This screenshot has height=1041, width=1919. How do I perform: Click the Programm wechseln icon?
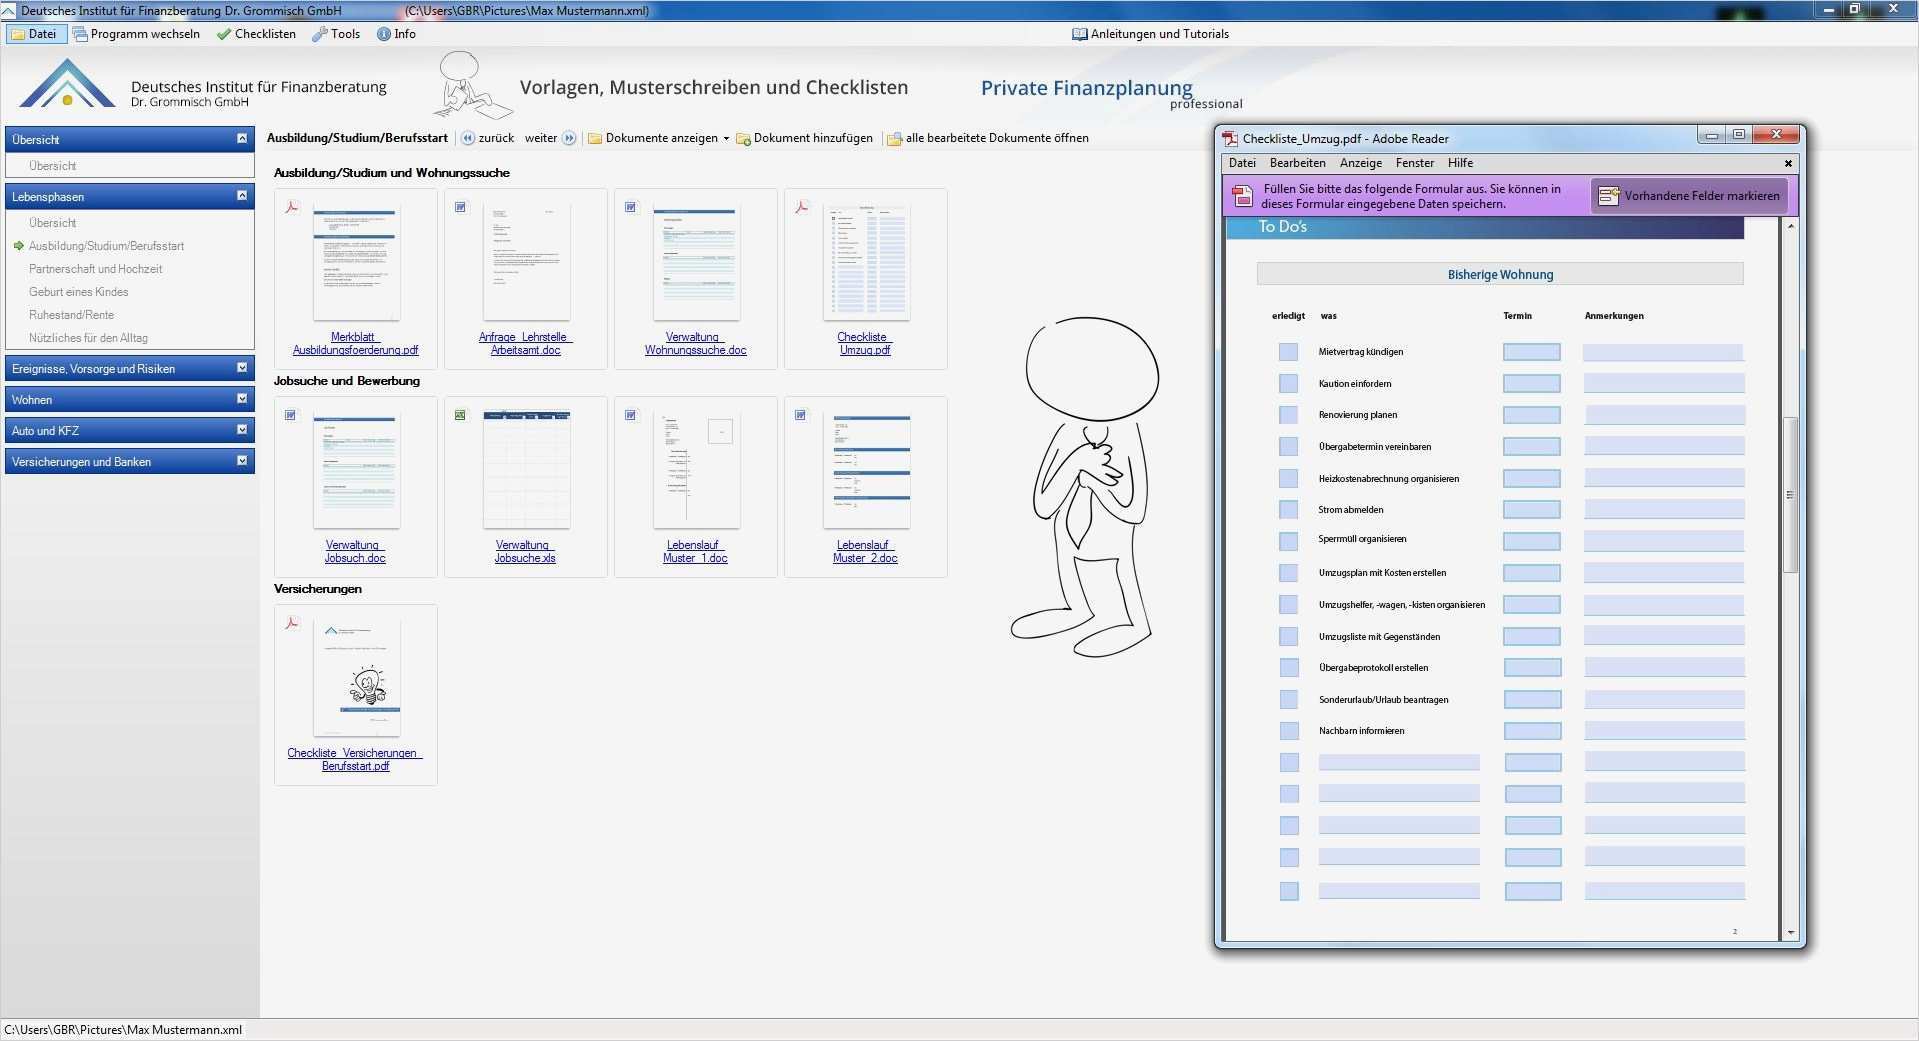[80, 34]
